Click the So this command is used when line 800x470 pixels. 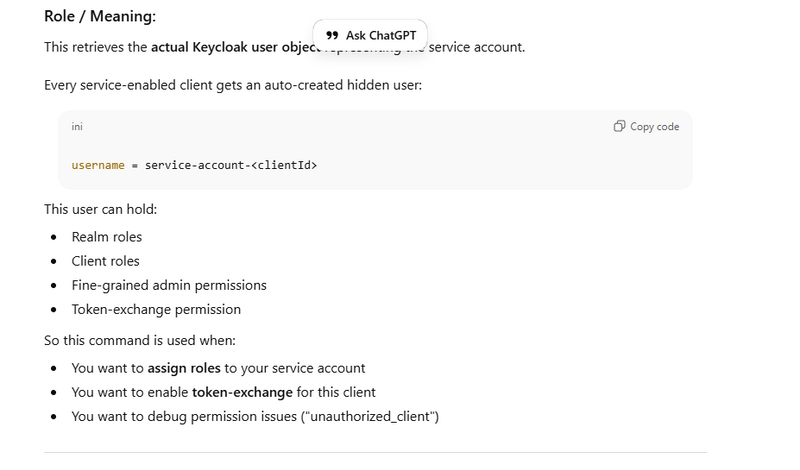click(140, 340)
